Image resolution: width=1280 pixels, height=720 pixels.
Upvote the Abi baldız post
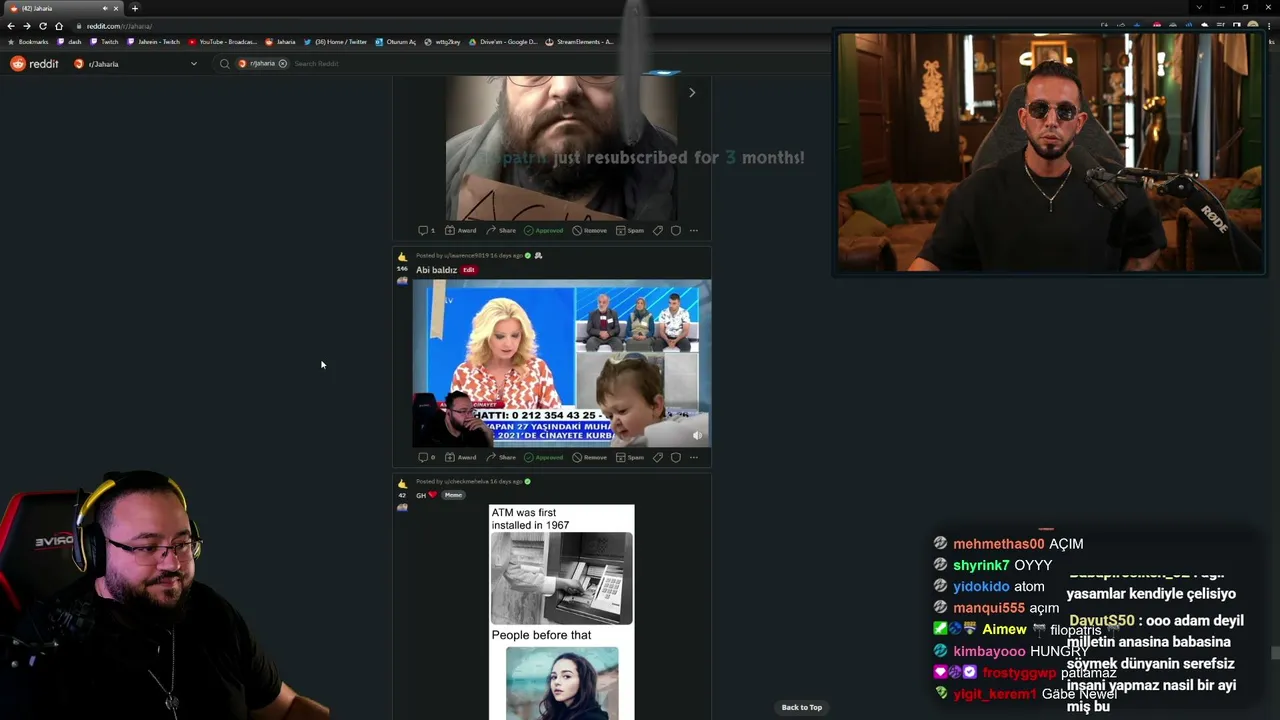pos(402,257)
